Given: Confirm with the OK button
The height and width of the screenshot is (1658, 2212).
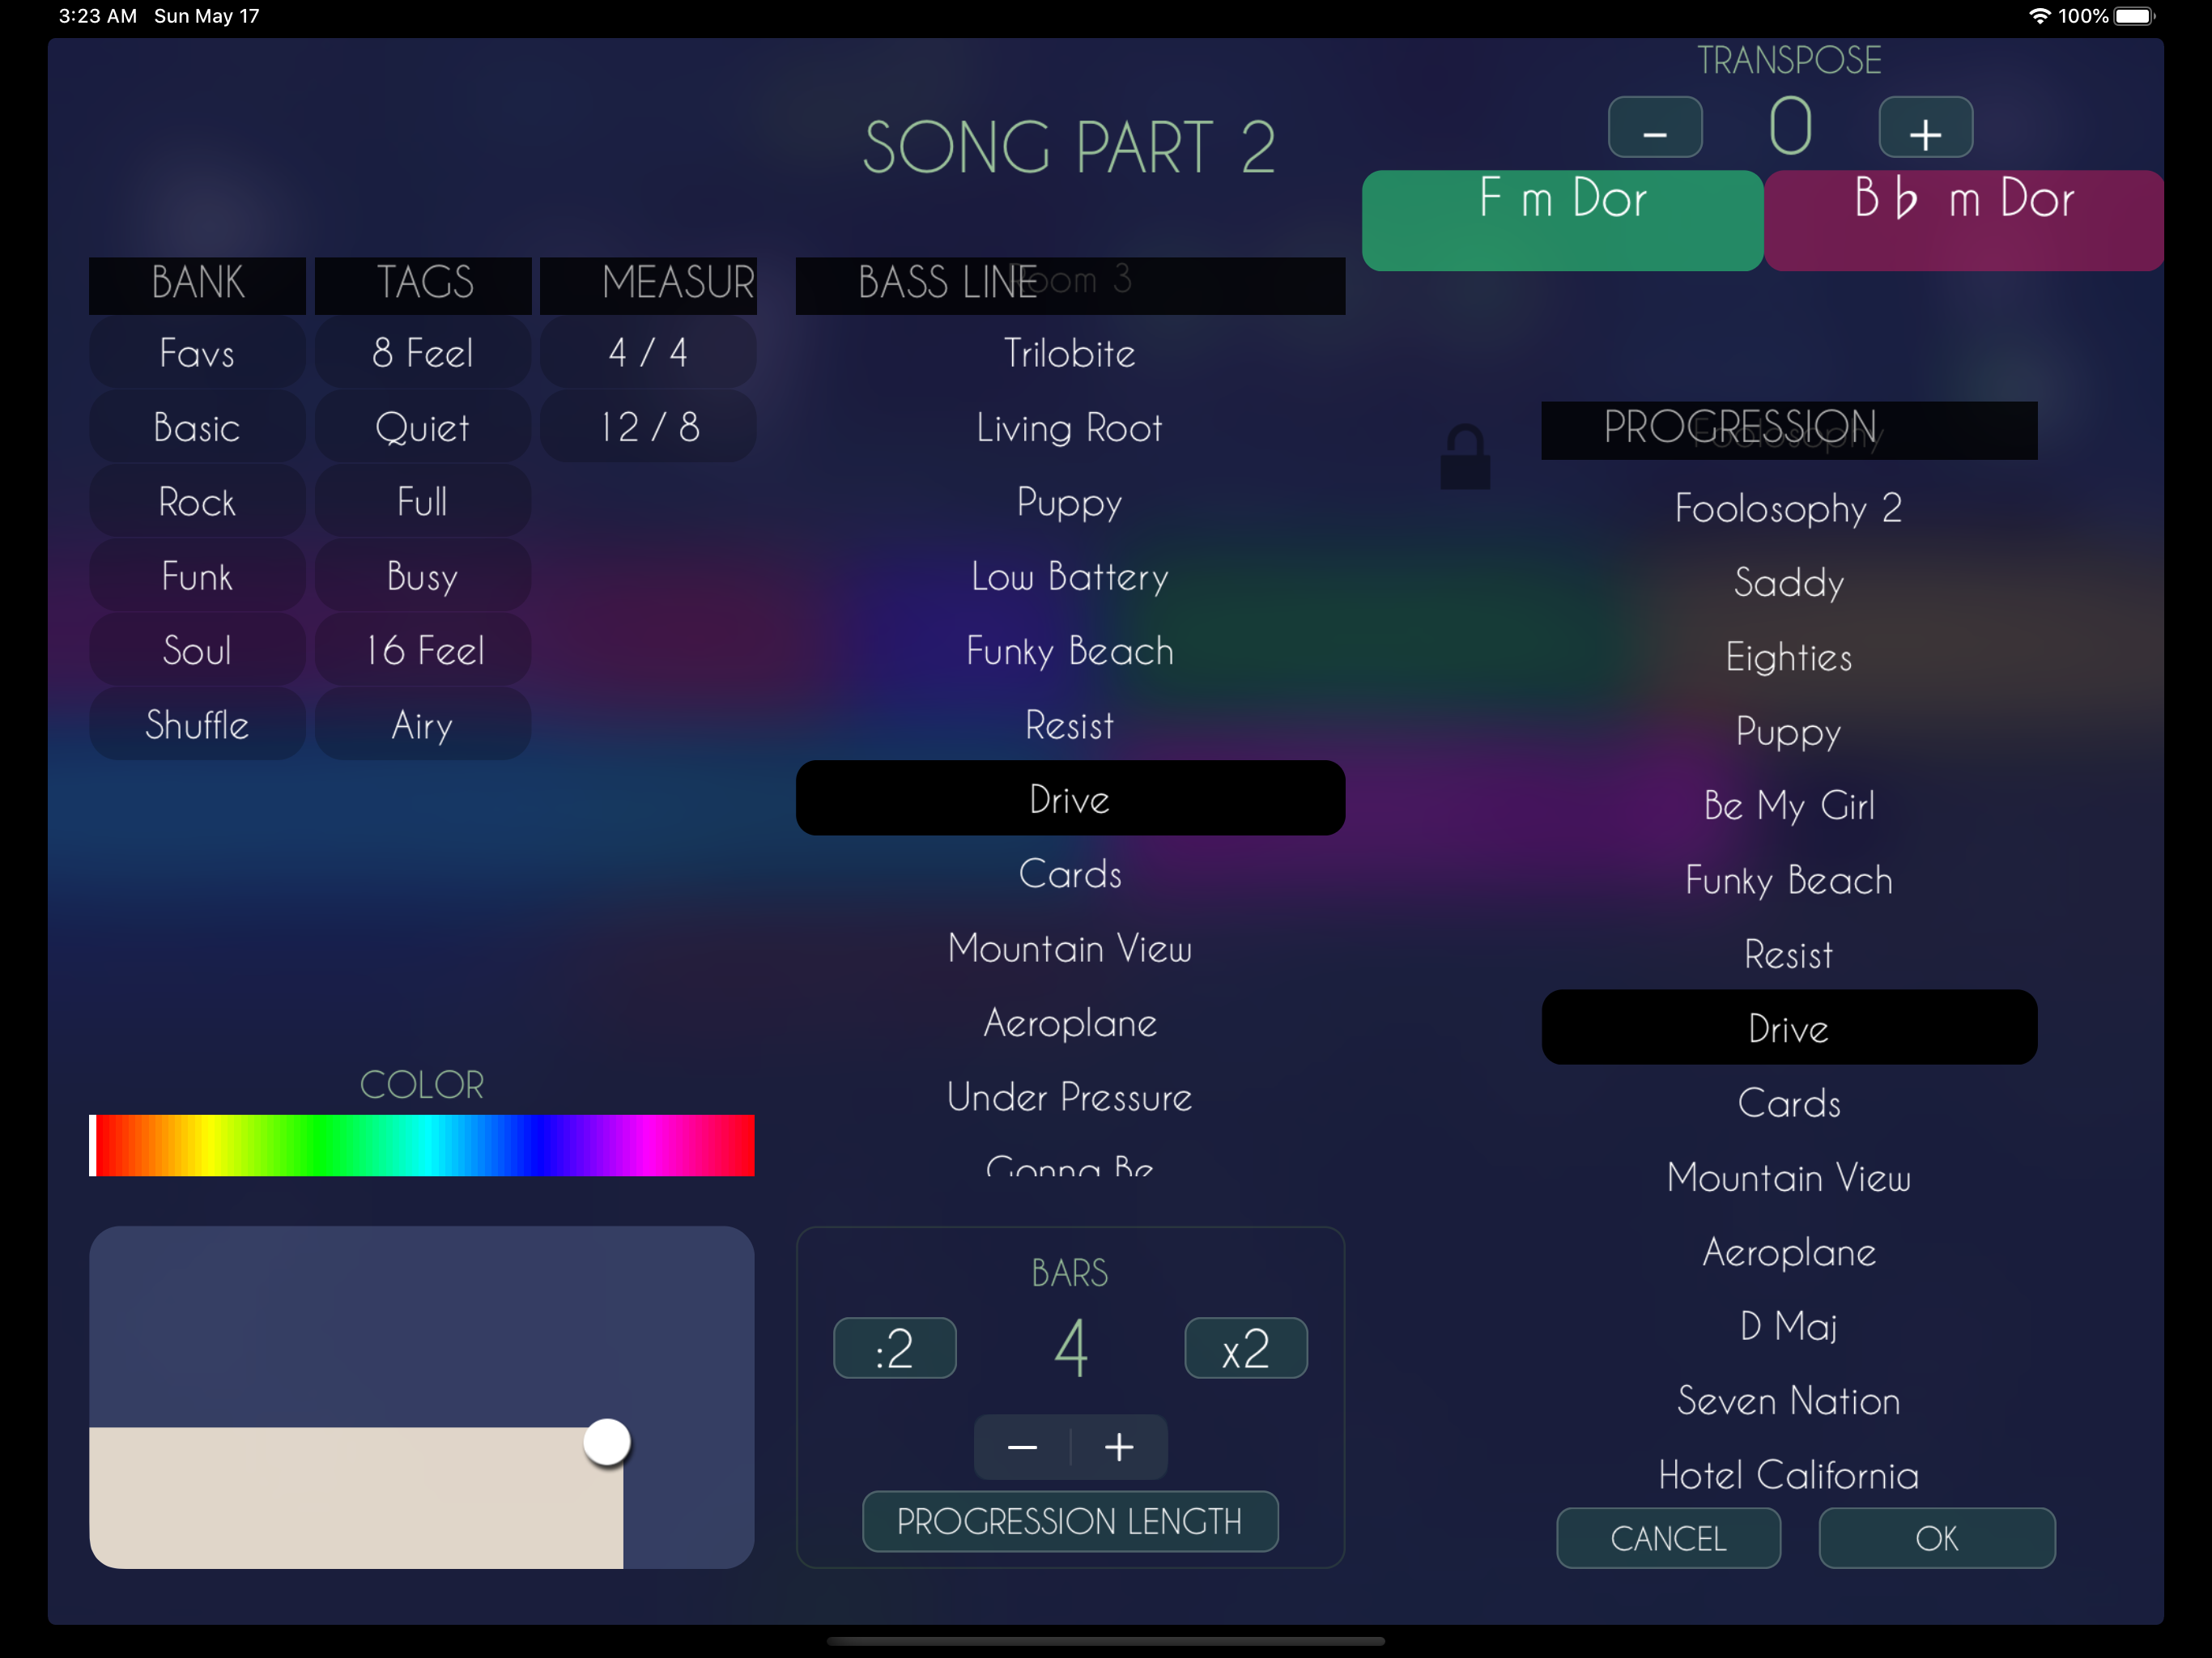Looking at the screenshot, I should (x=1936, y=1538).
